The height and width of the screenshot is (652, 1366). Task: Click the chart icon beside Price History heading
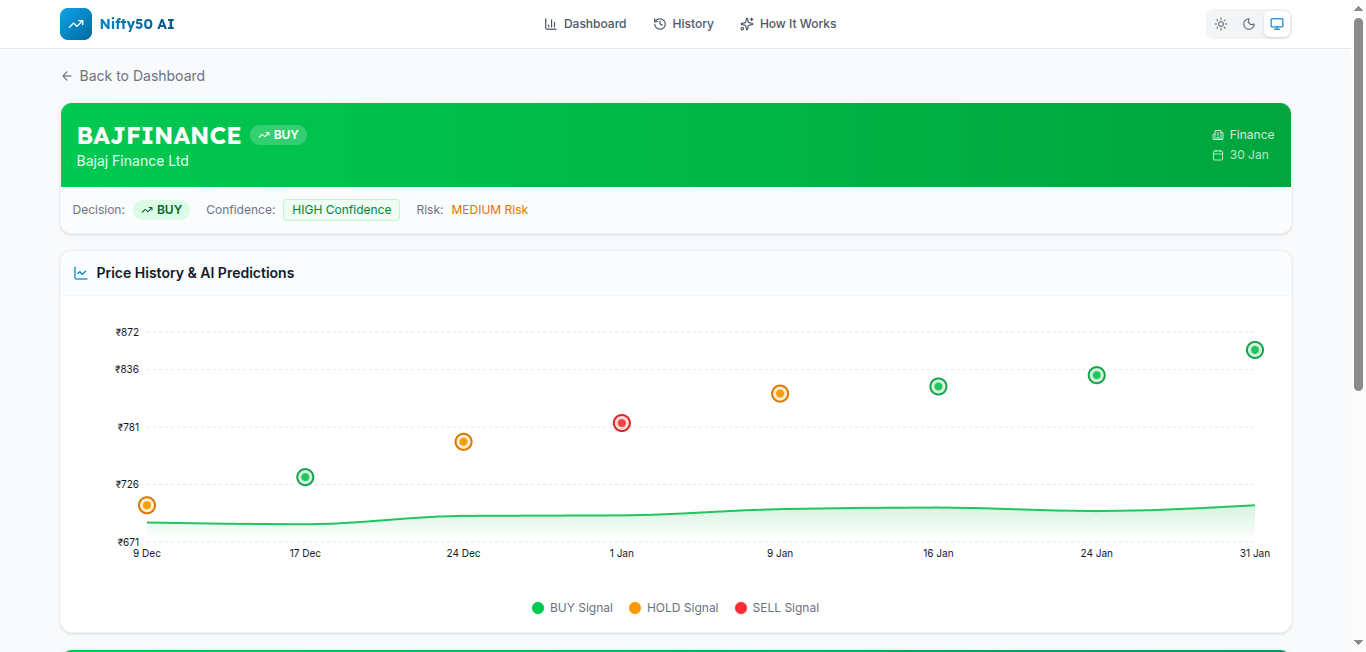pos(81,273)
